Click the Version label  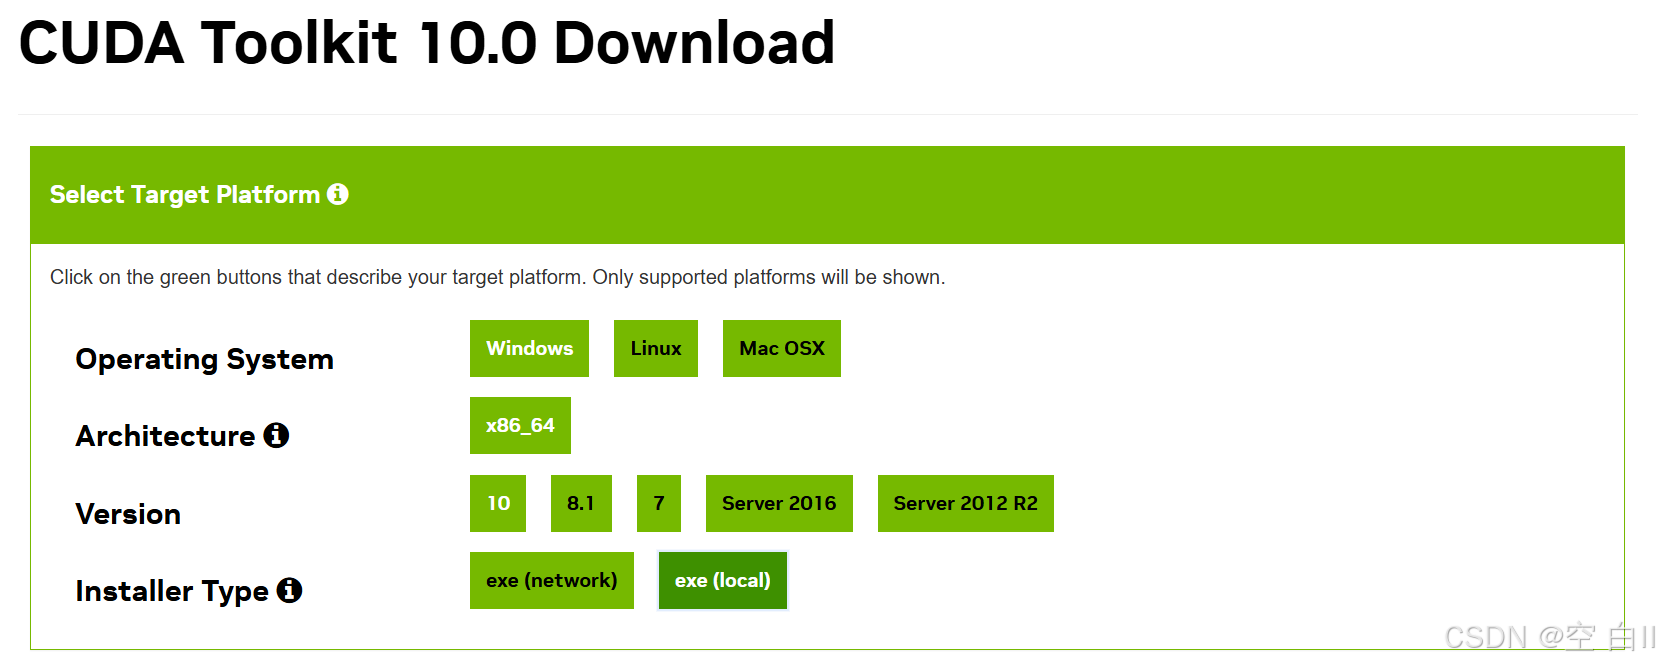128,514
